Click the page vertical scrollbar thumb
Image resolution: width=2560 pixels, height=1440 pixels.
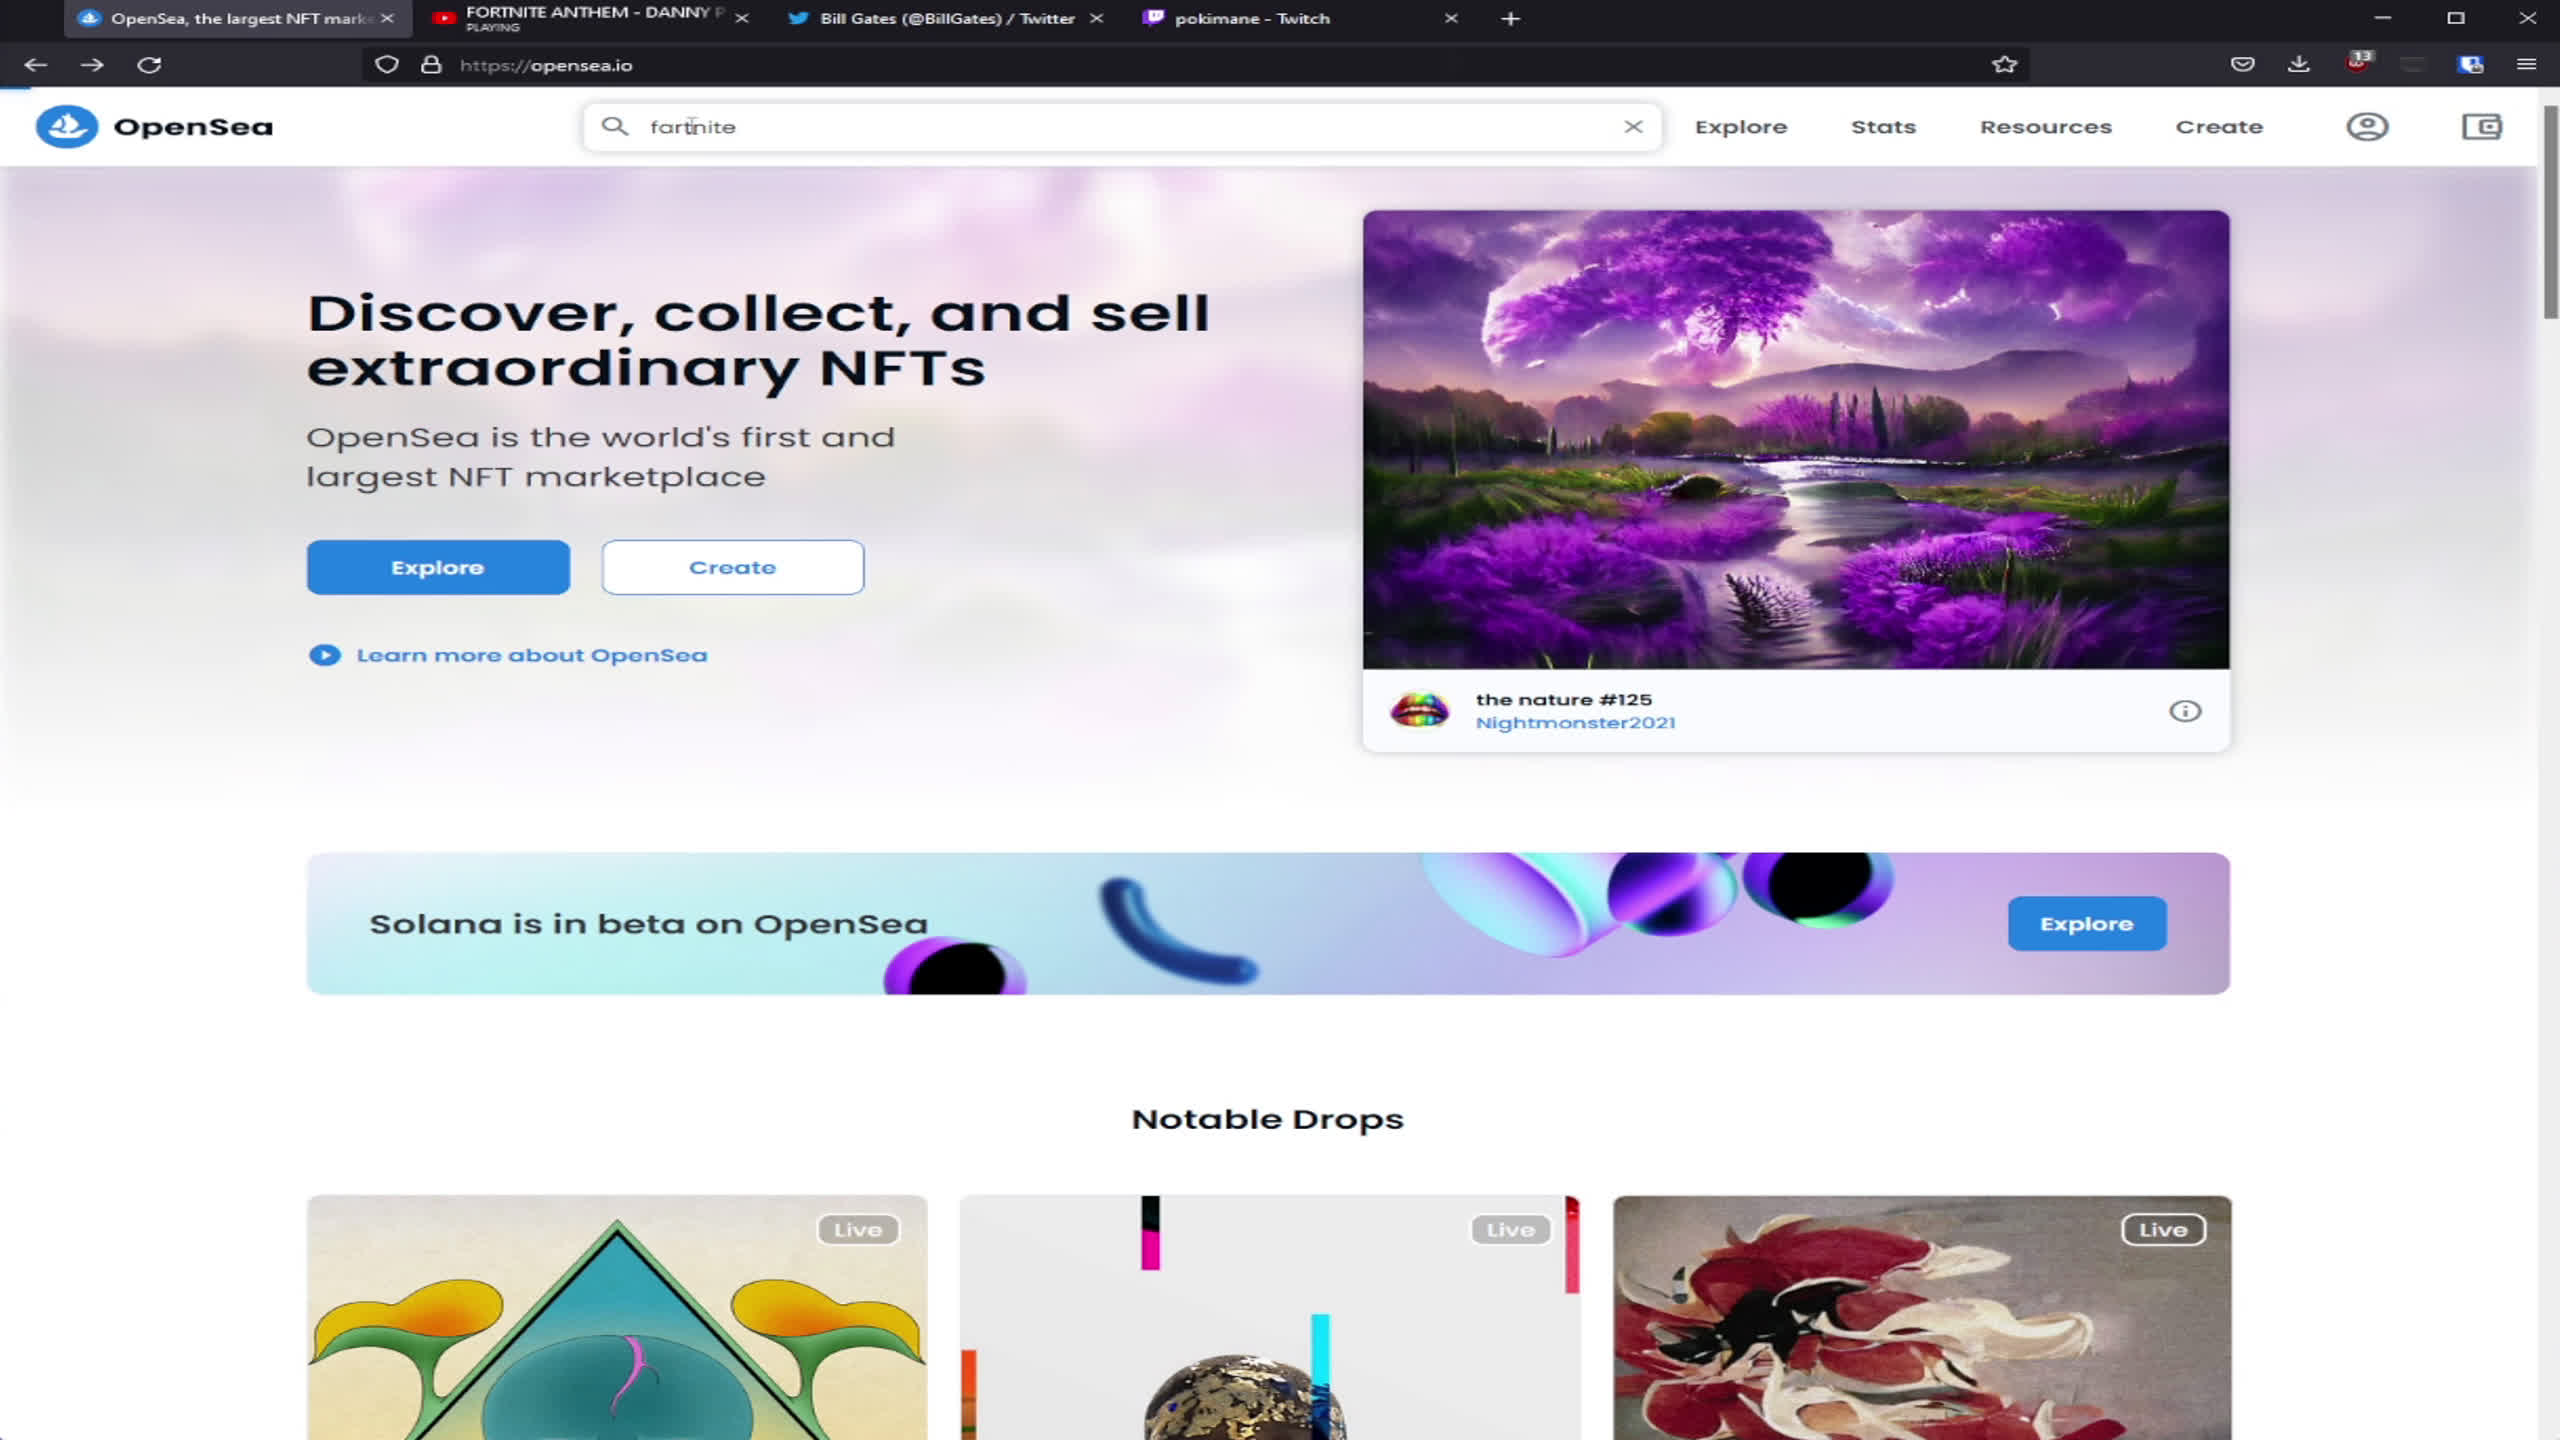coord(2551,210)
